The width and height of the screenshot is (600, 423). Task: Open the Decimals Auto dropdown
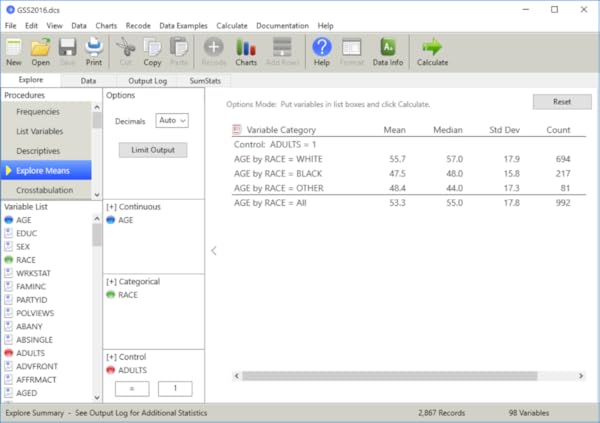[x=172, y=121]
